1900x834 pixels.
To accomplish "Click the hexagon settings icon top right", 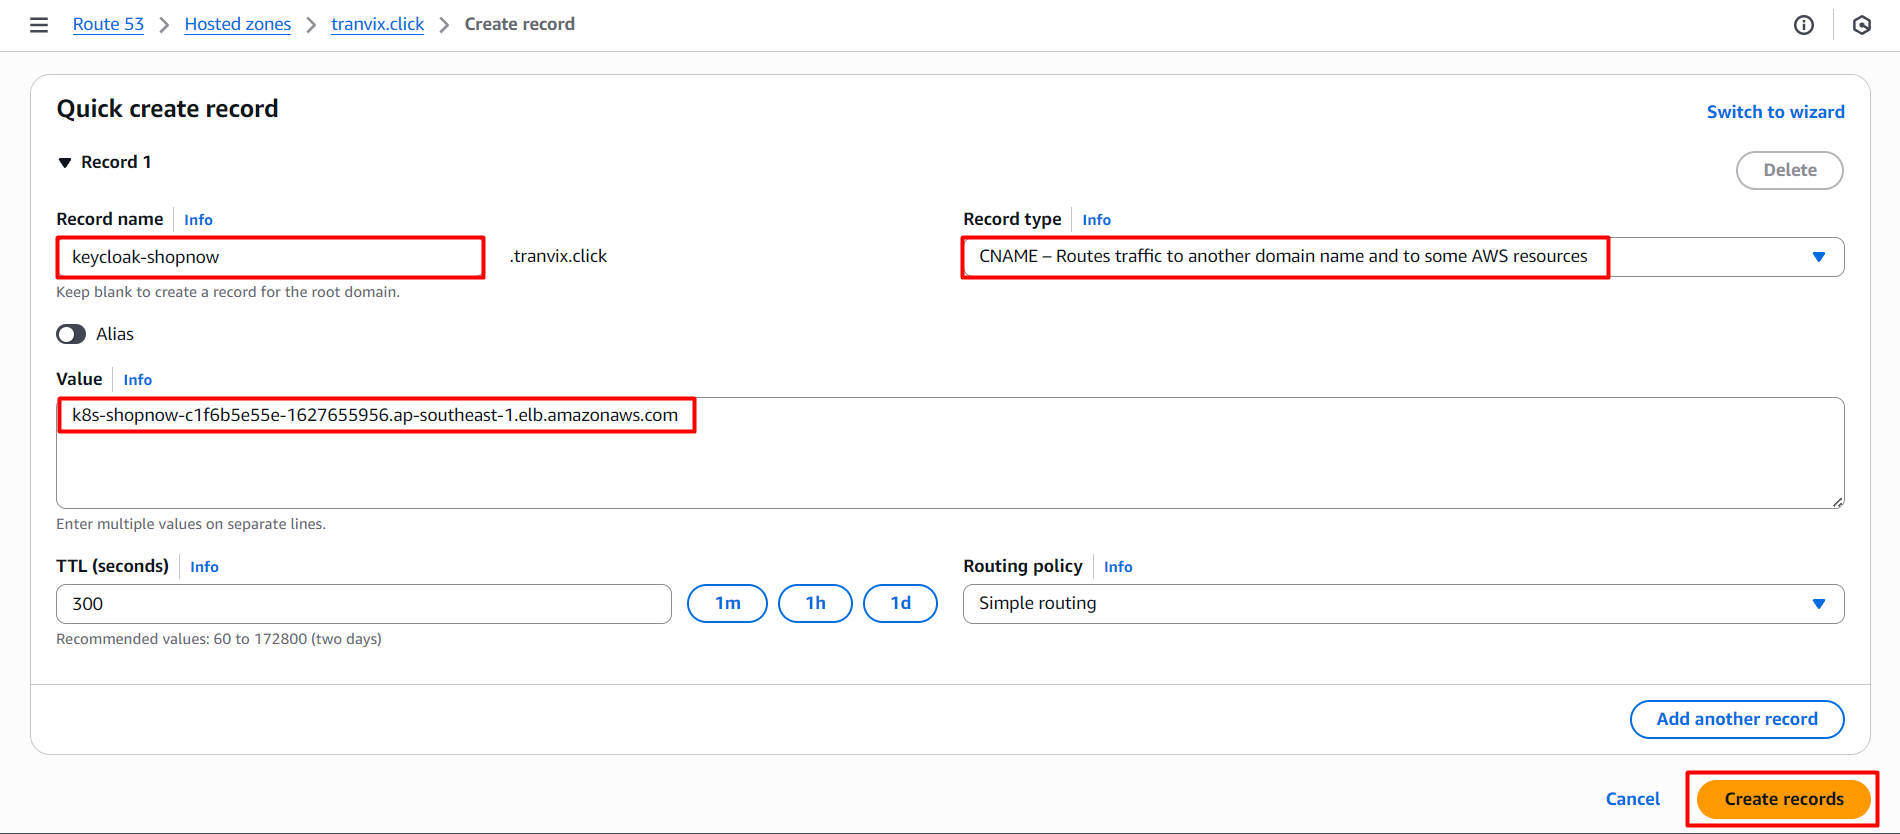I will [1861, 25].
